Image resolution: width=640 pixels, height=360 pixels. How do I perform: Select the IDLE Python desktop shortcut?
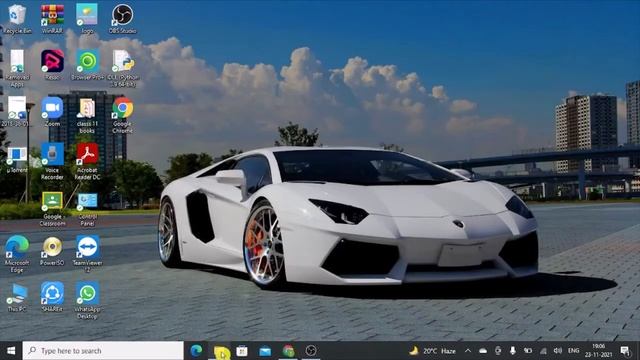tap(123, 68)
